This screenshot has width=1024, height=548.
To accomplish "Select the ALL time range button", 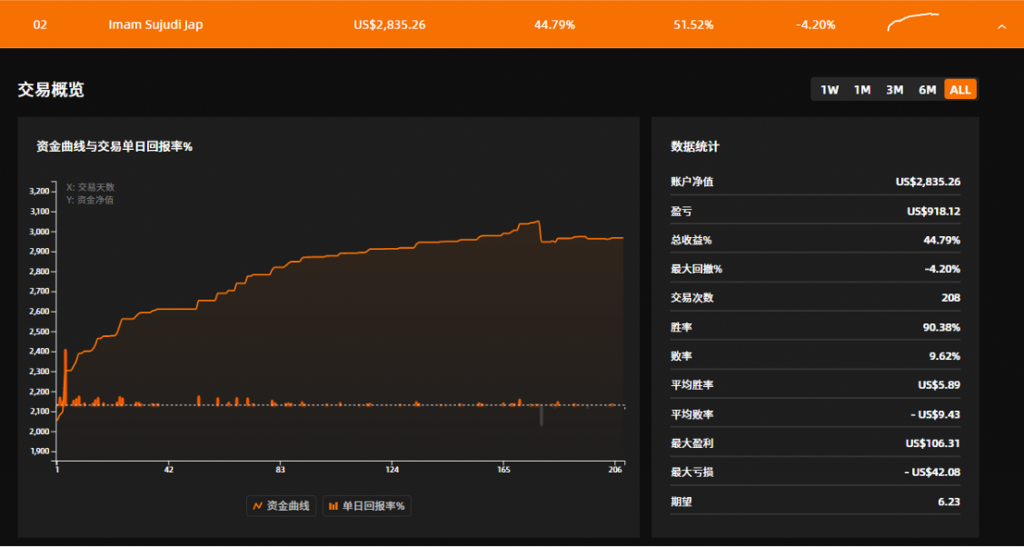I will pos(960,90).
